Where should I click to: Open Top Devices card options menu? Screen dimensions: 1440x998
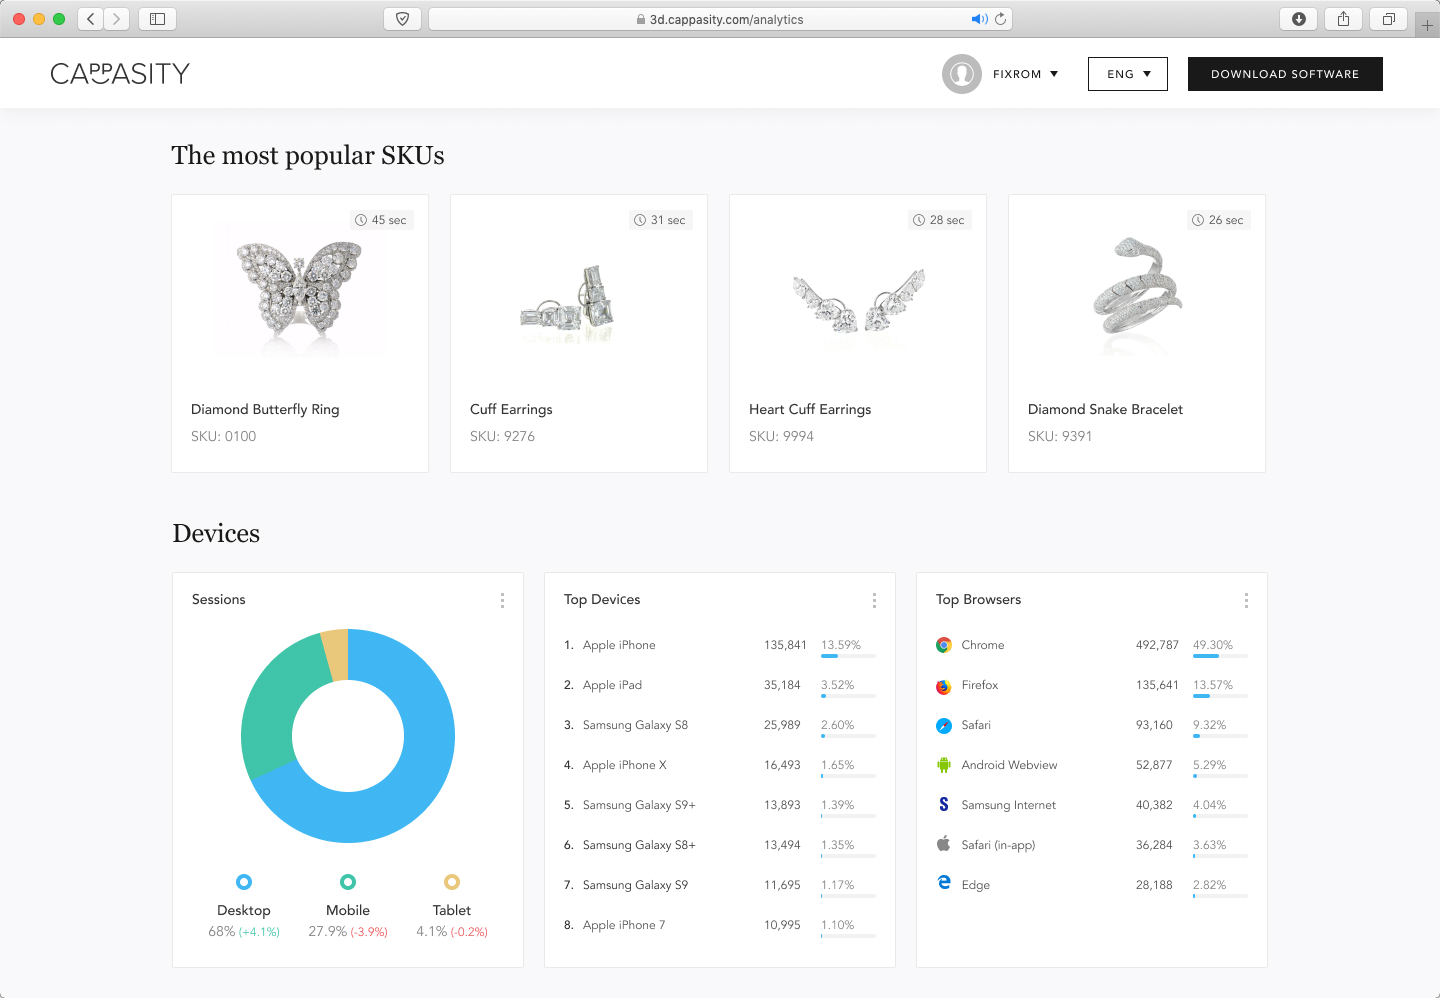(x=874, y=600)
